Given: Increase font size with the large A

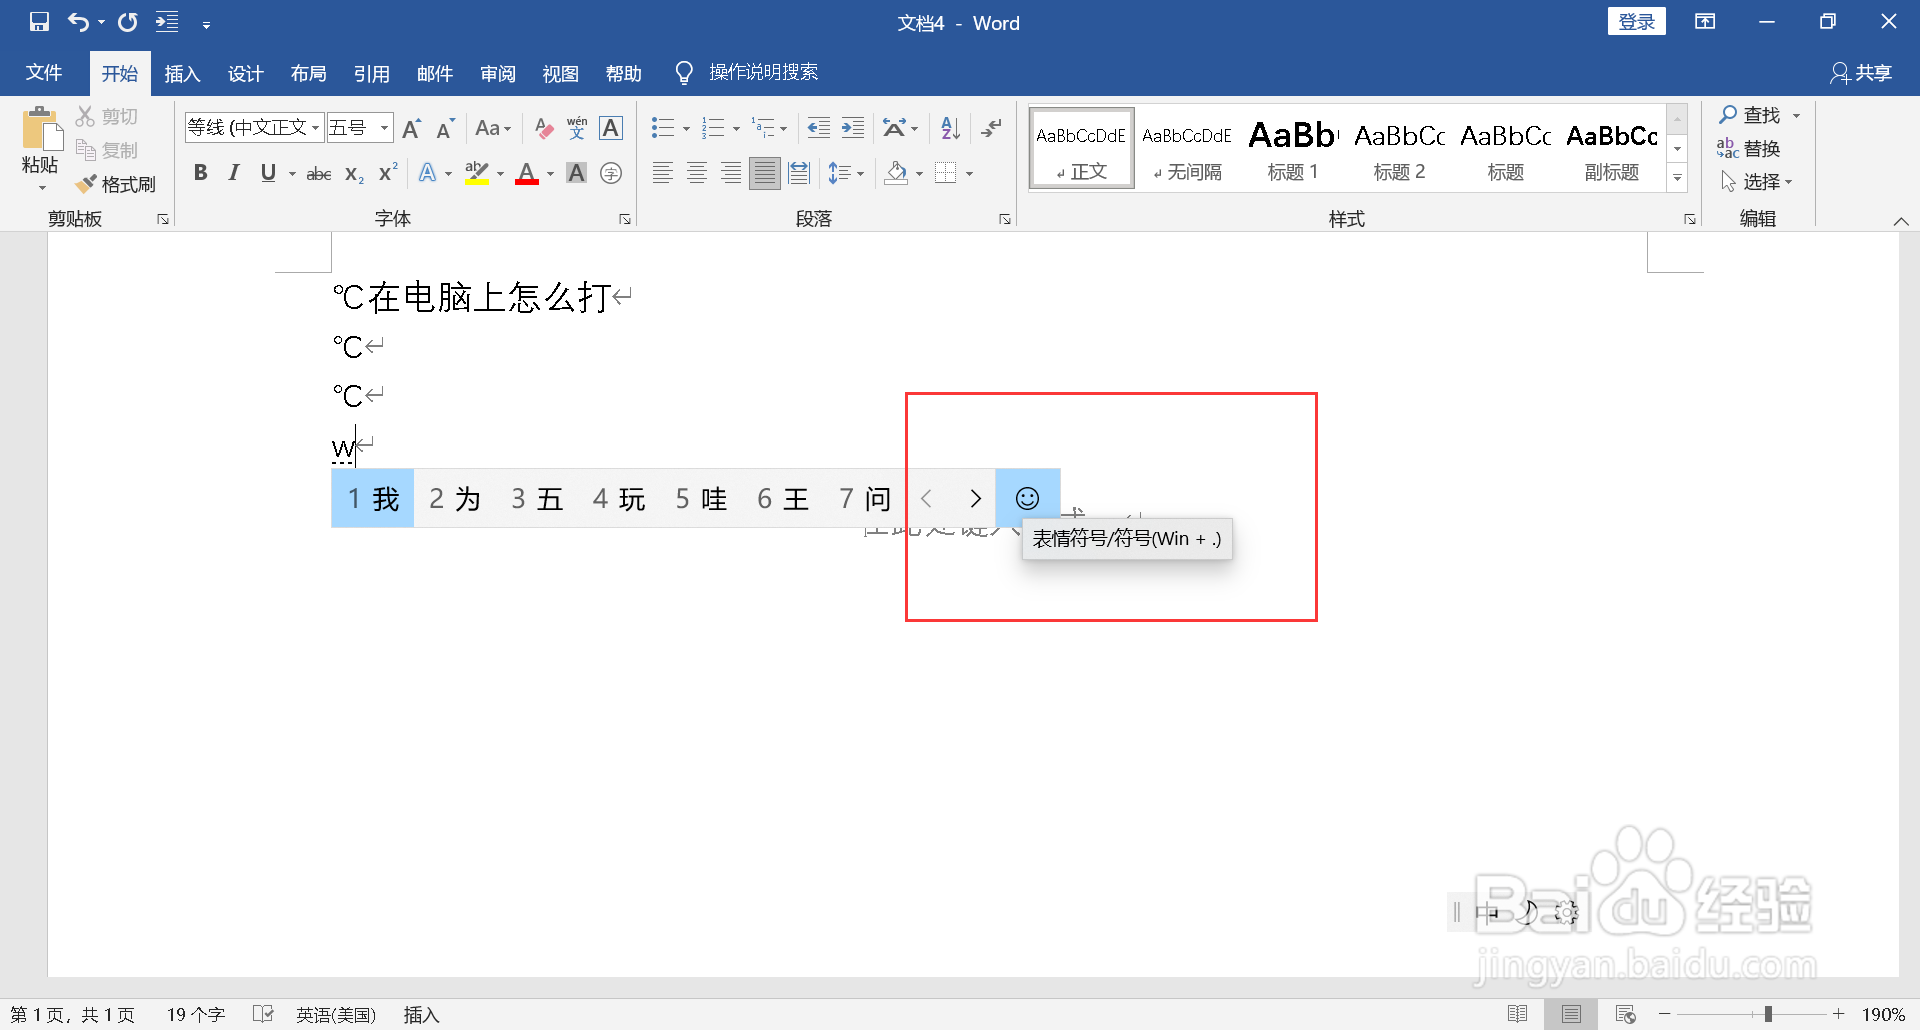Looking at the screenshot, I should 411,128.
